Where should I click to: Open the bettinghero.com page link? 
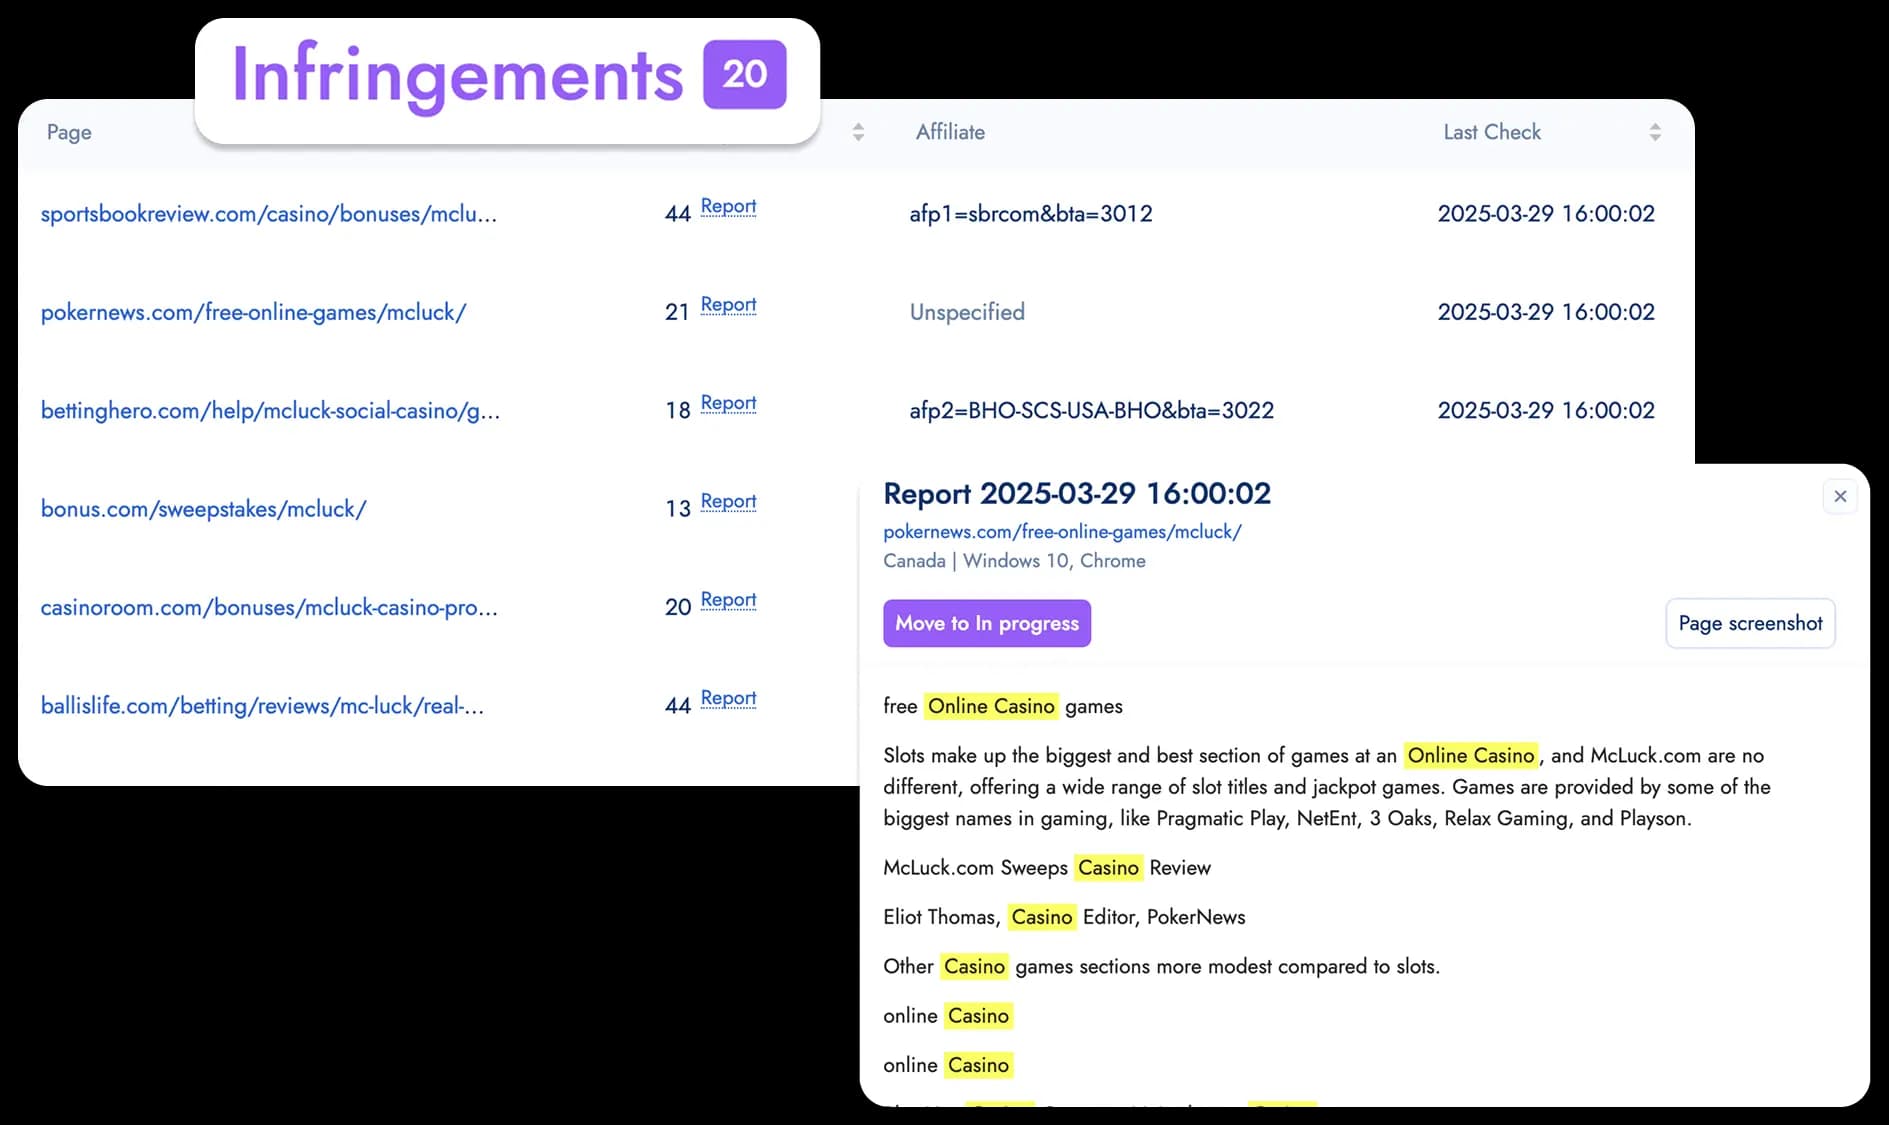(x=270, y=410)
